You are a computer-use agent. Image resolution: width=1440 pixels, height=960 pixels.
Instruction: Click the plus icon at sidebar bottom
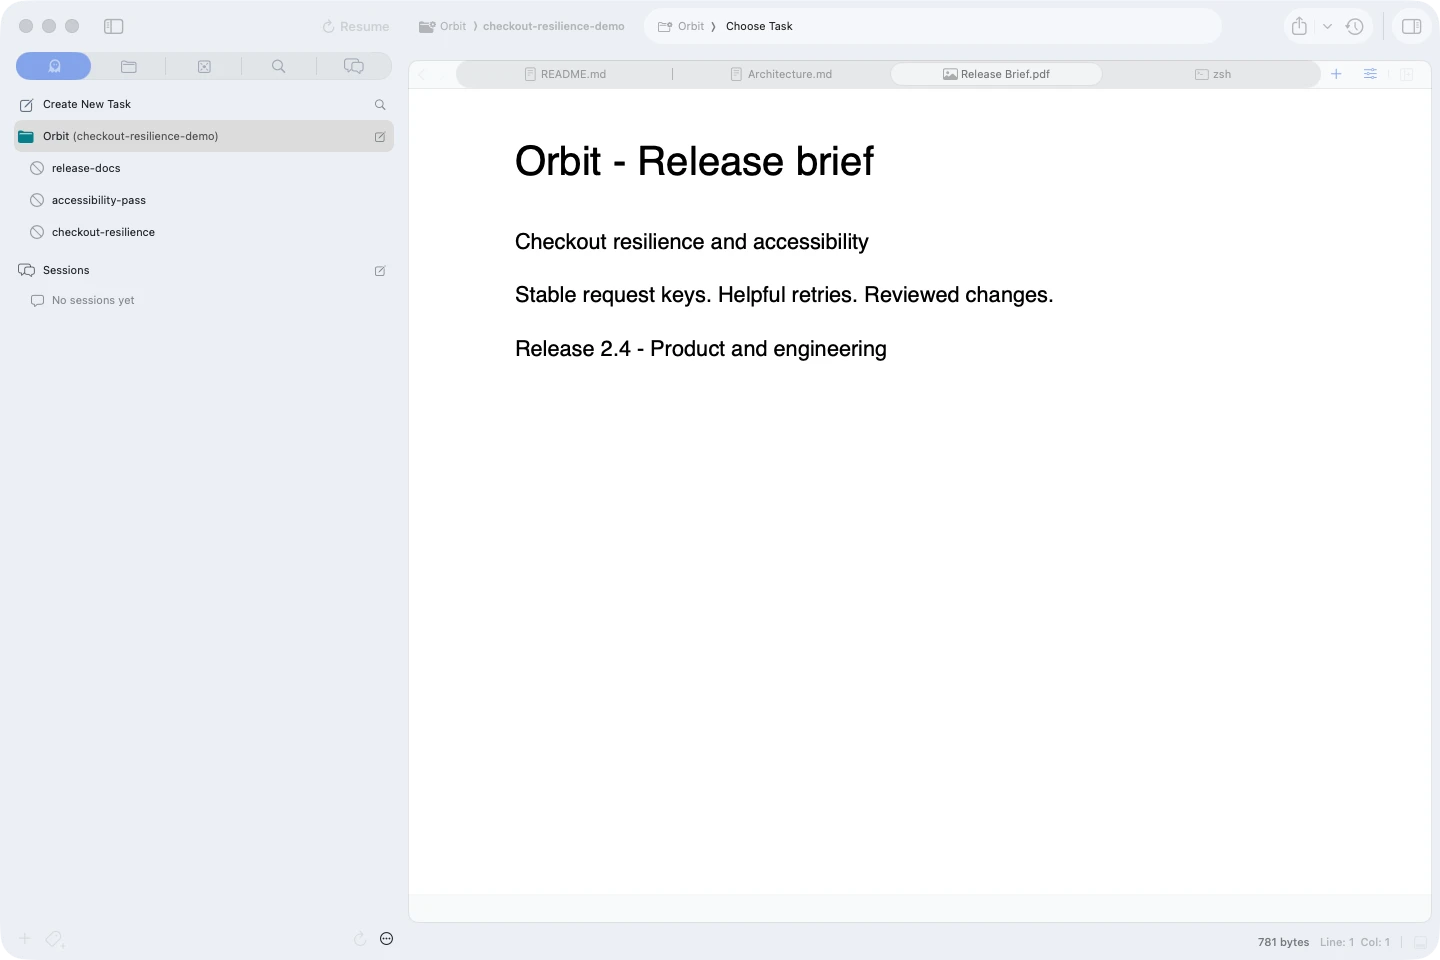tap(25, 938)
